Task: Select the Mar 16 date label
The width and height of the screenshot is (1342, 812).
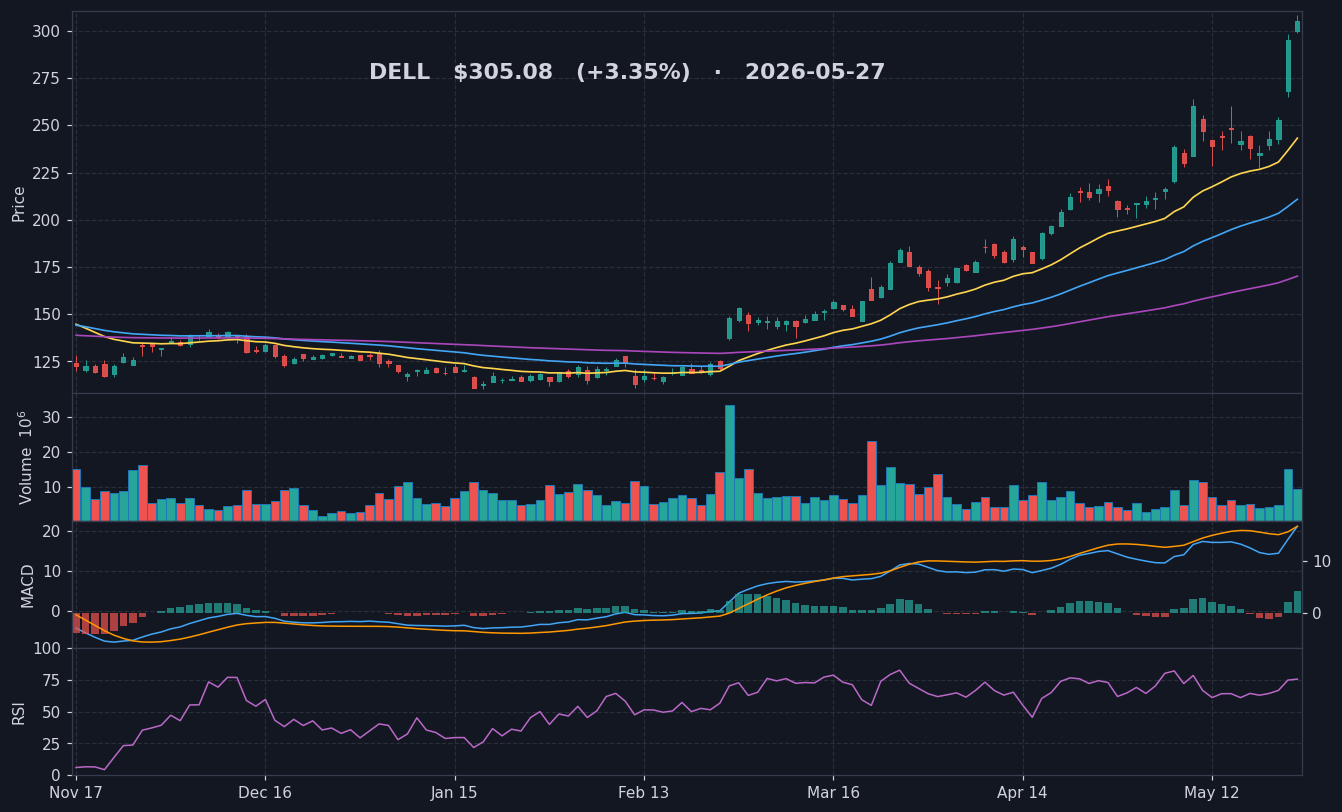Action: [833, 793]
